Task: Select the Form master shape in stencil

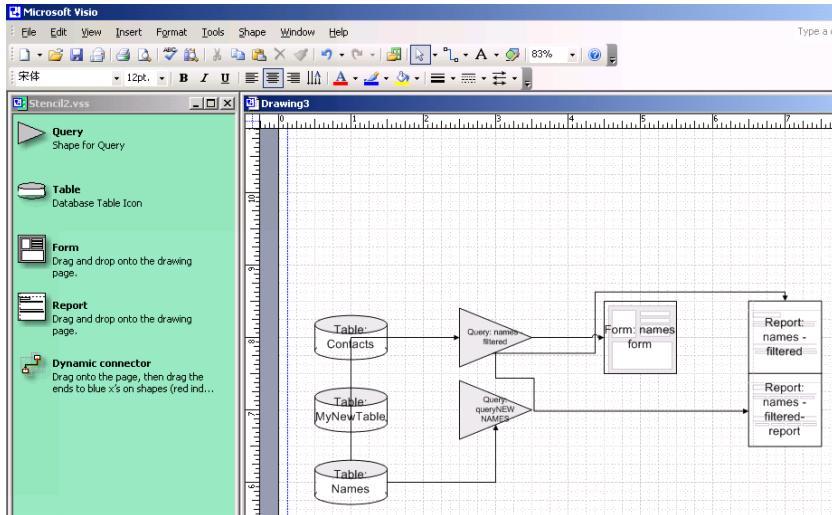Action: coord(32,249)
